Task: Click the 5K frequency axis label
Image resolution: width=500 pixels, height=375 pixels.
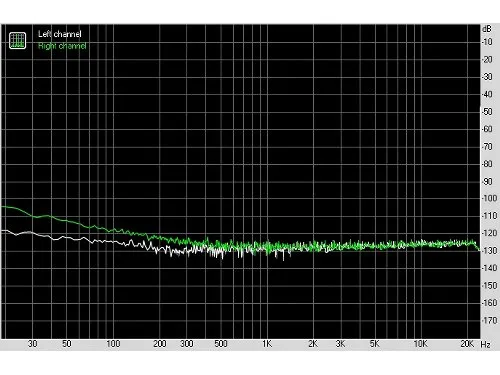Action: point(374,344)
